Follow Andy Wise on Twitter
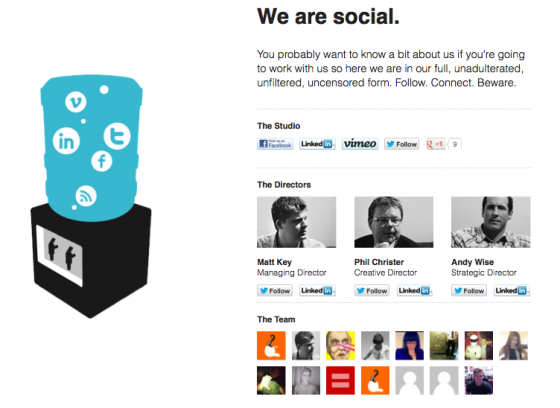 coord(469,290)
